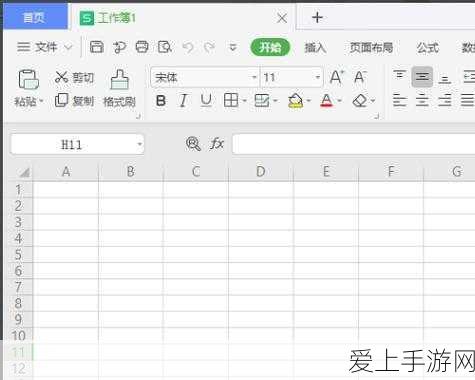Viewport: 475px width, 380px height.
Task: Click the eraser clear-format icon
Action: pos(360,100)
